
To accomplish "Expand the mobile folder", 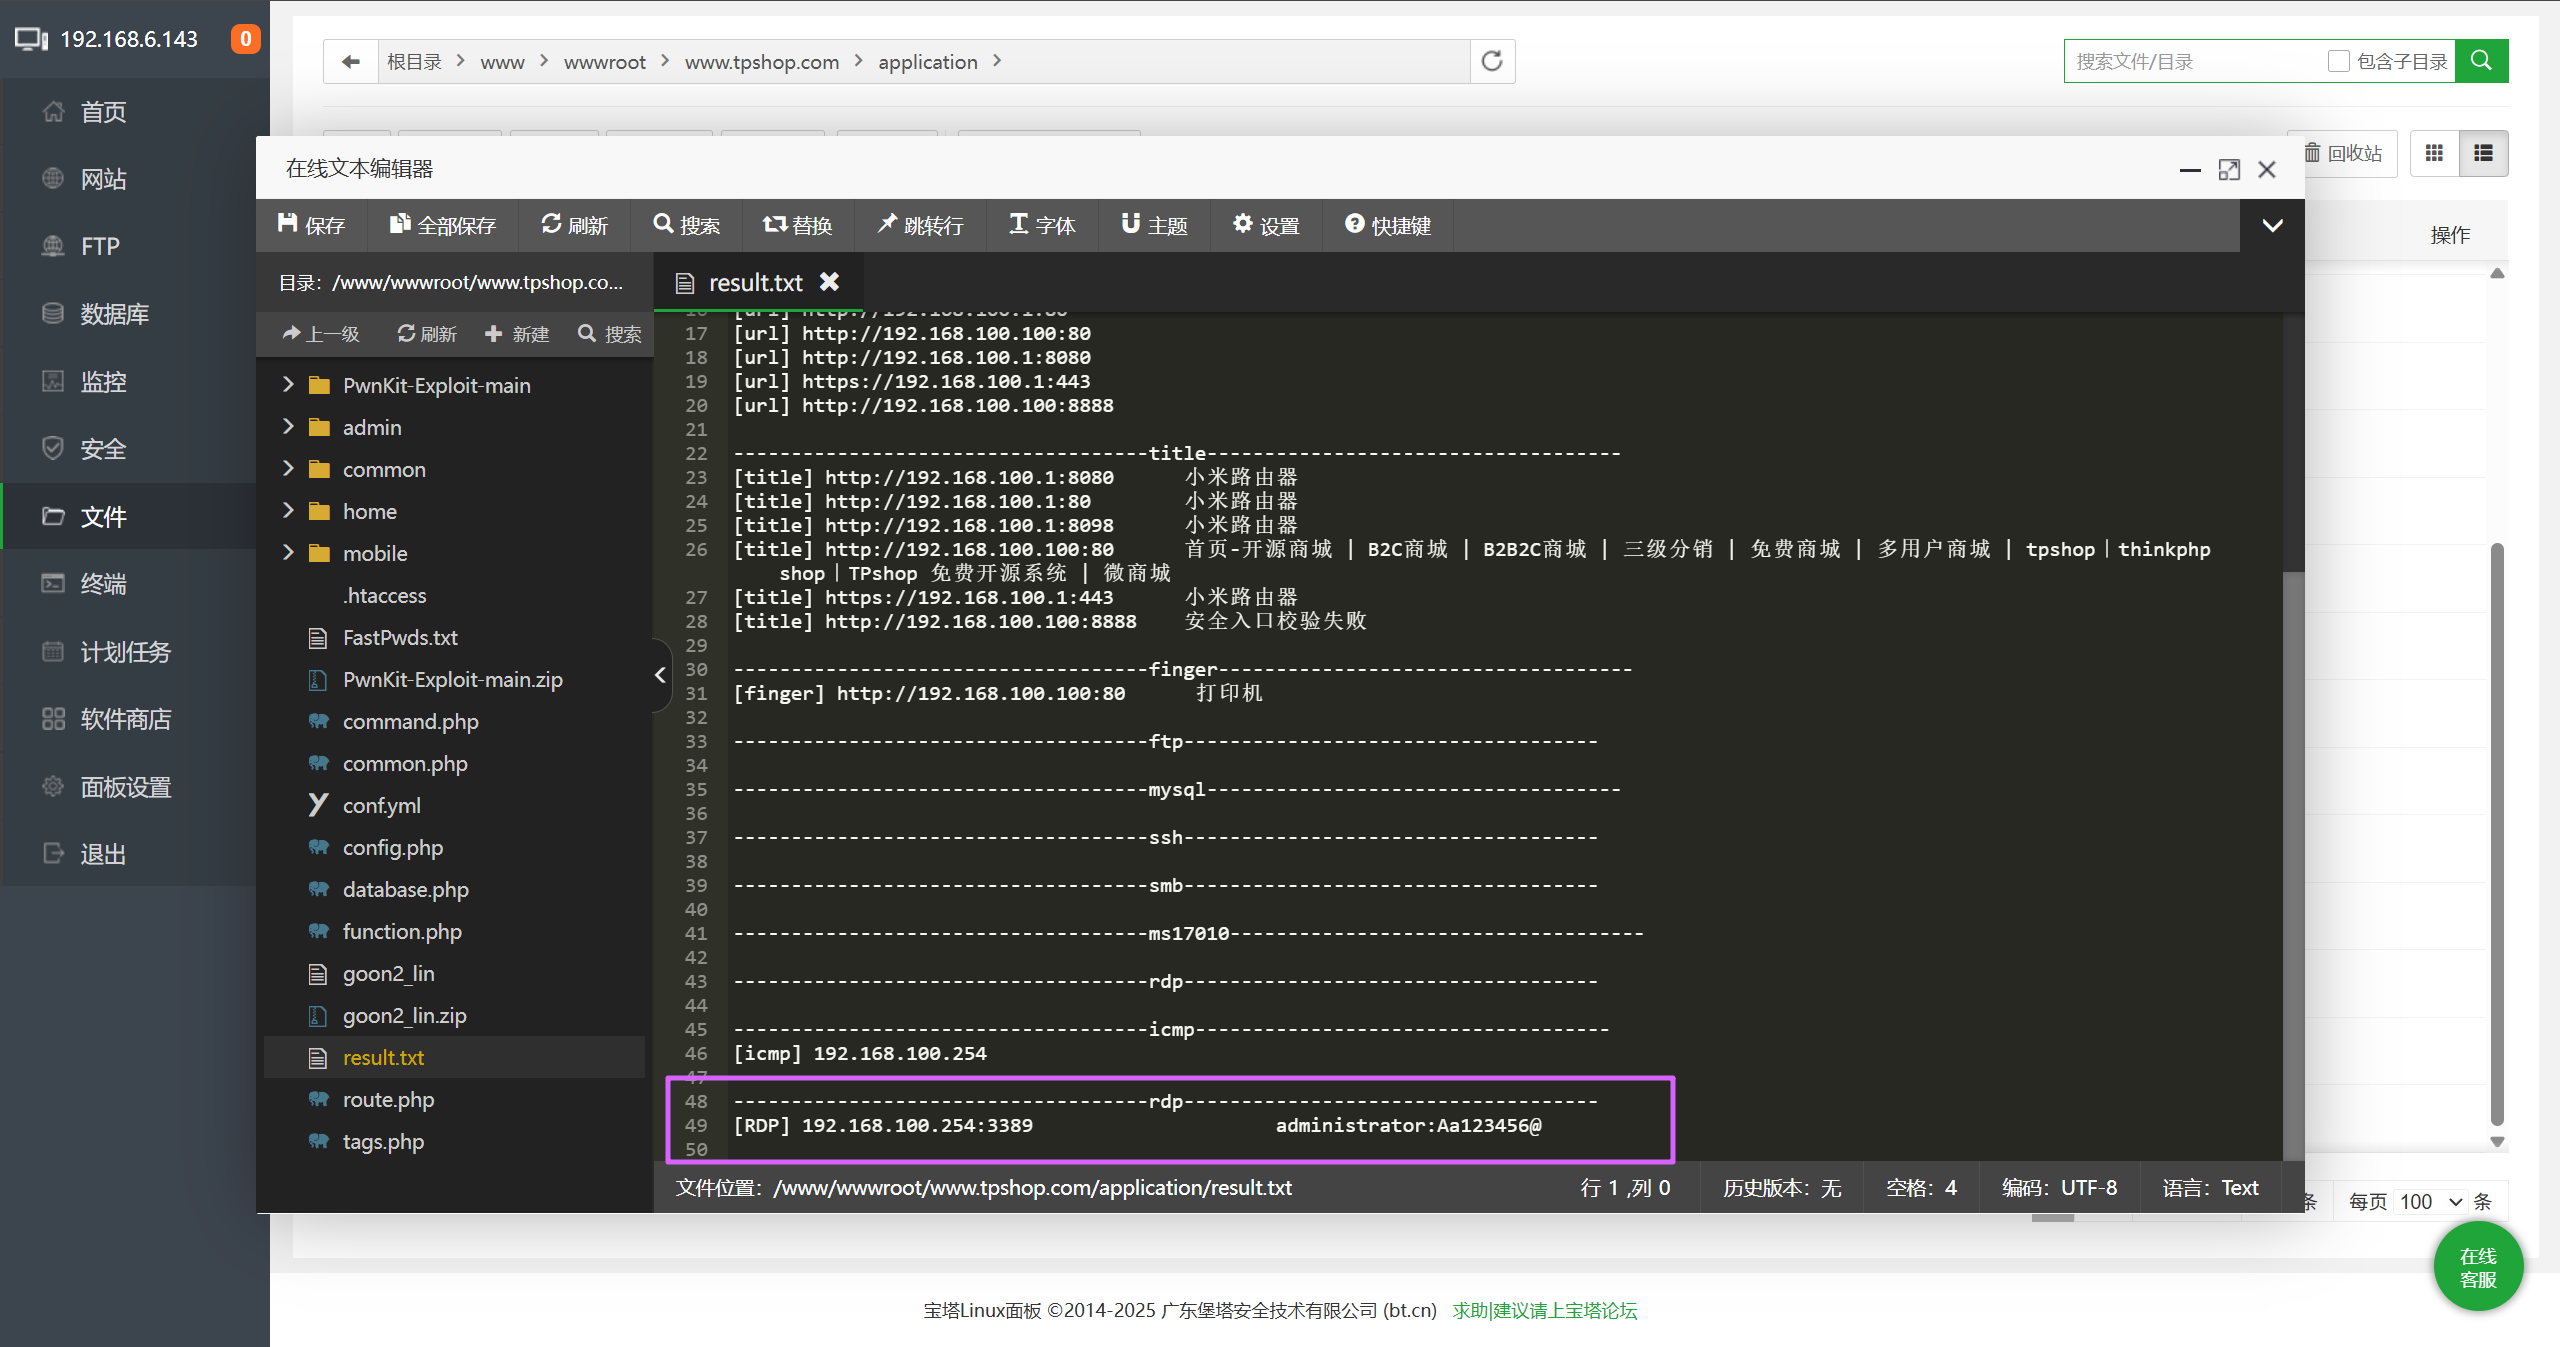I will pyautogui.click(x=288, y=553).
